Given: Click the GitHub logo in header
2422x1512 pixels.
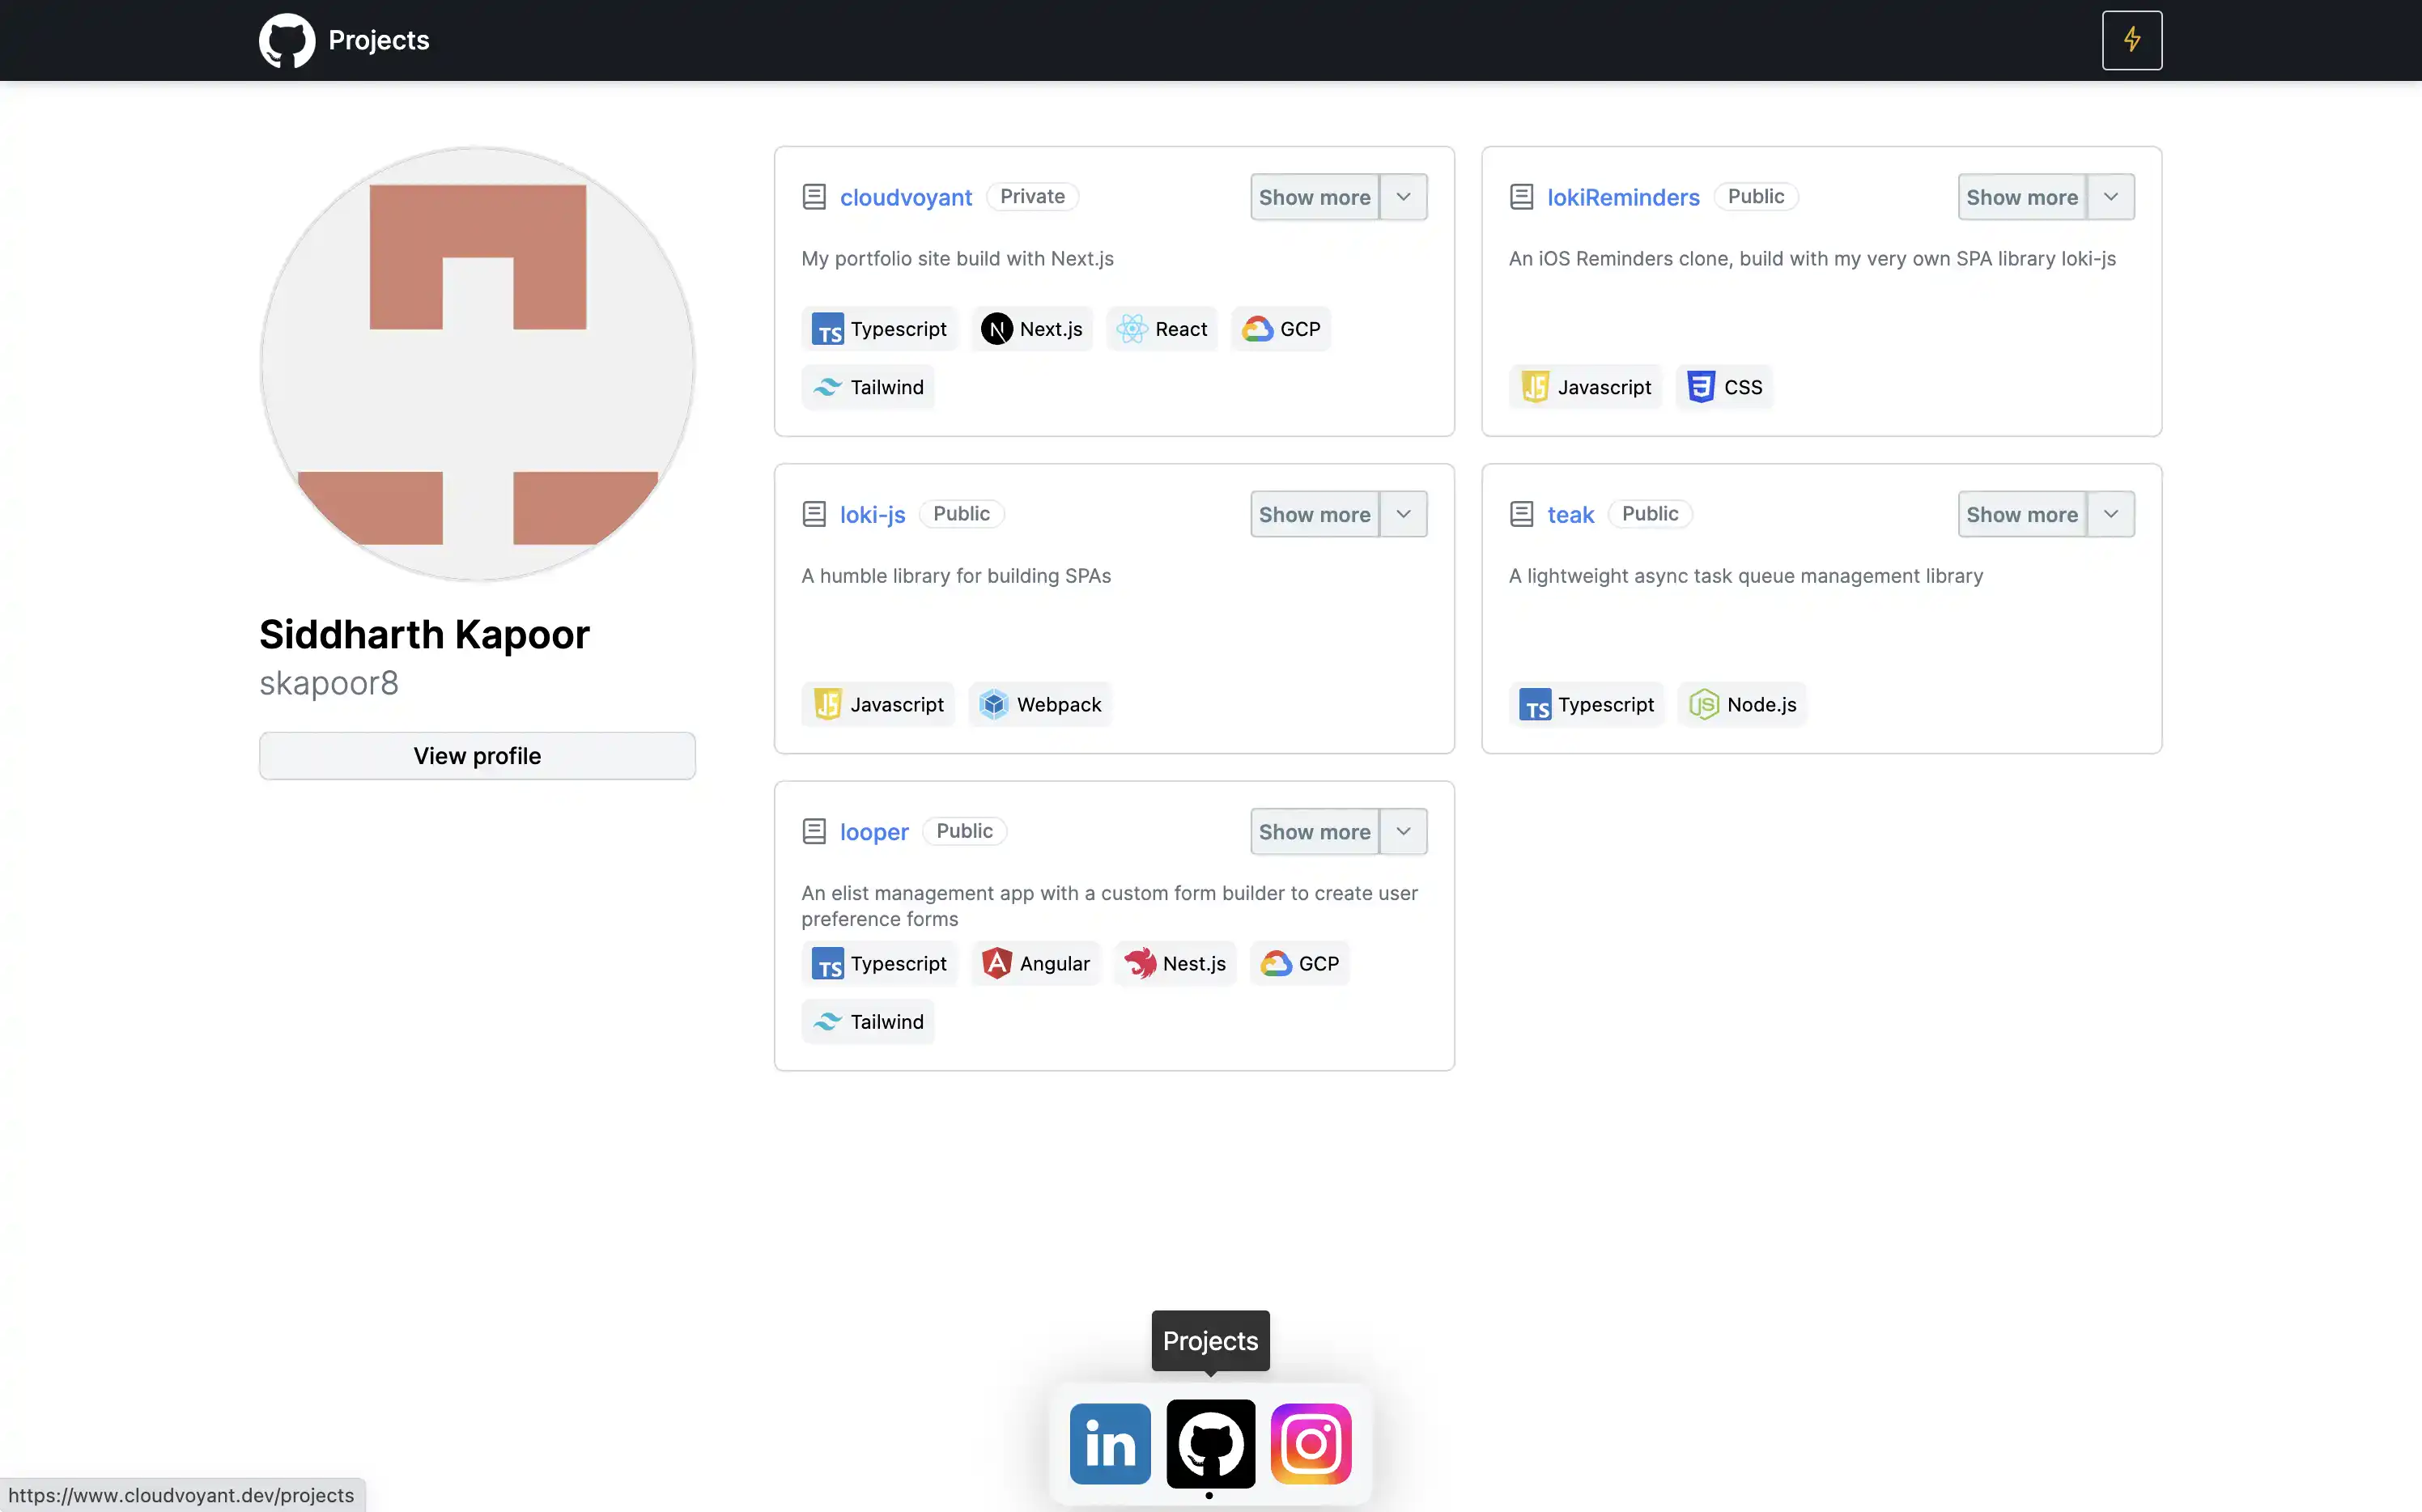Looking at the screenshot, I should tap(287, 40).
